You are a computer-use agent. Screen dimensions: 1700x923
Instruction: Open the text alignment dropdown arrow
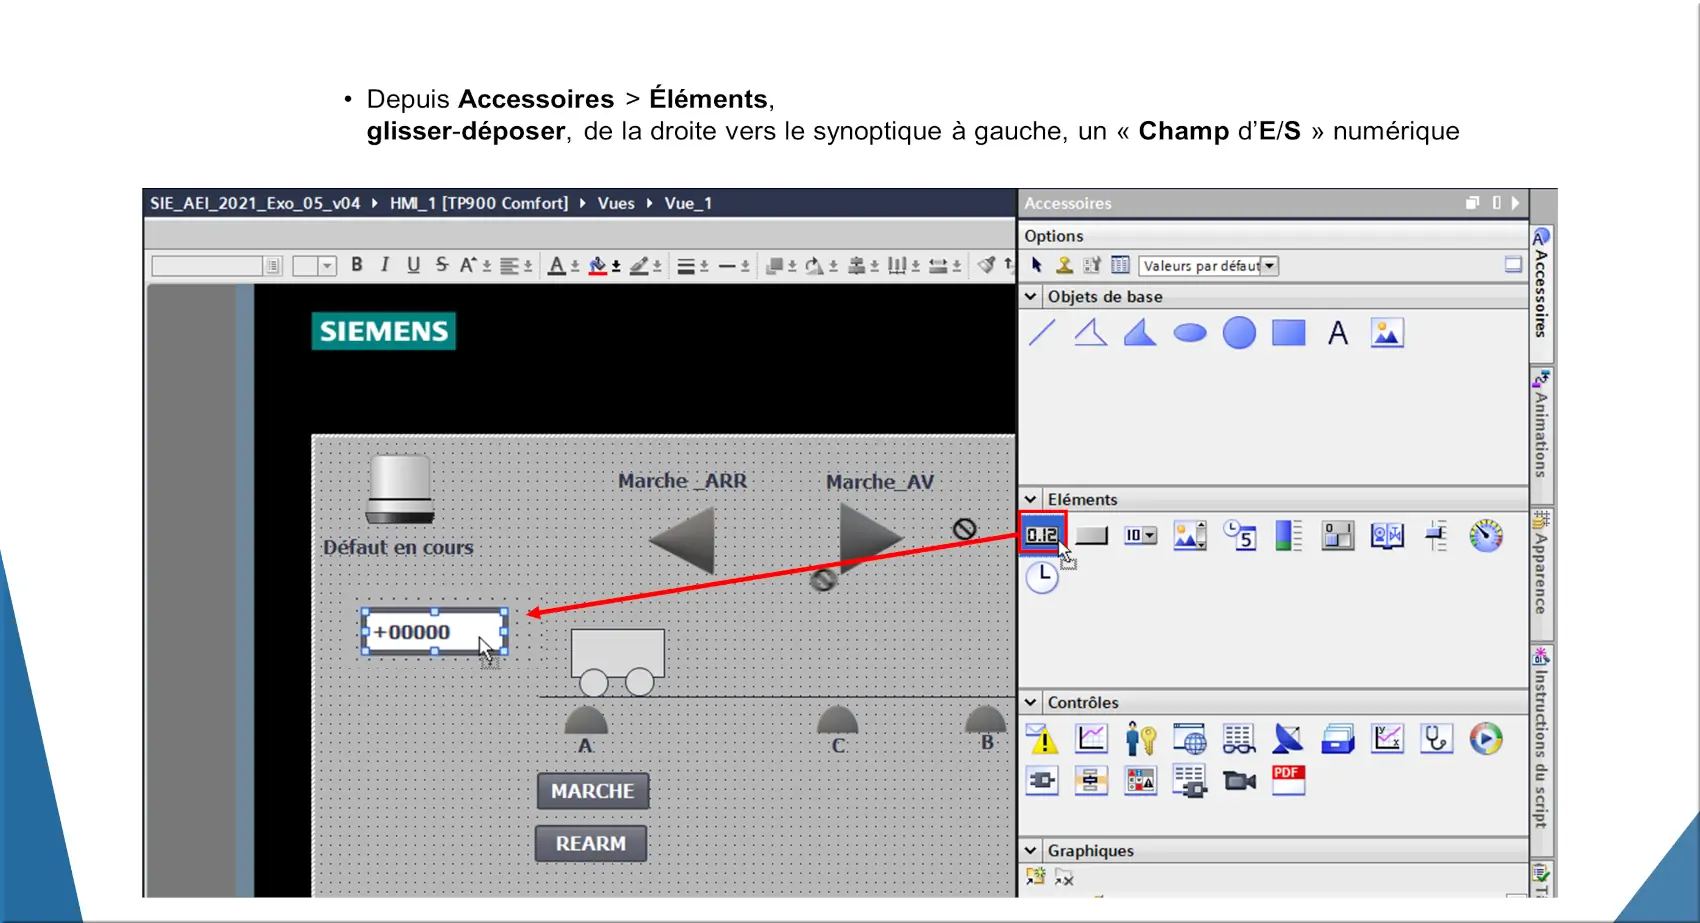(528, 266)
